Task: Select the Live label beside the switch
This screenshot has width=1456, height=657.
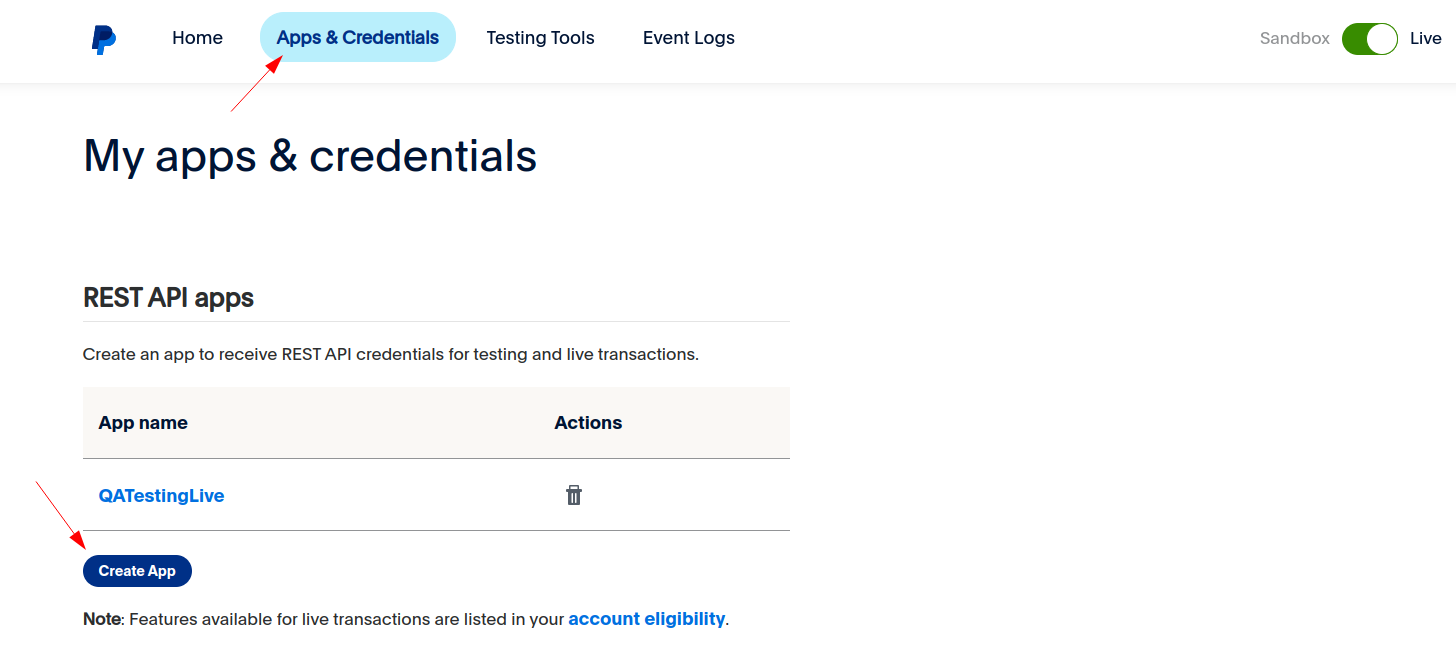Action: tap(1426, 39)
